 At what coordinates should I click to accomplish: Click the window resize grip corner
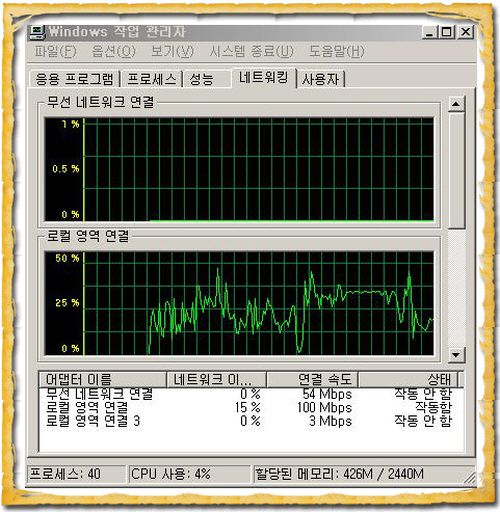point(471,478)
